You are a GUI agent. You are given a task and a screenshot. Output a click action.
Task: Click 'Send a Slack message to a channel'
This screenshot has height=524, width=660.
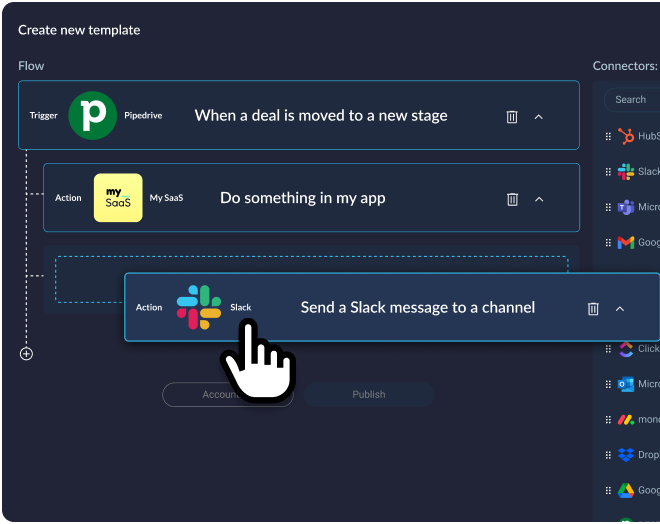point(418,308)
